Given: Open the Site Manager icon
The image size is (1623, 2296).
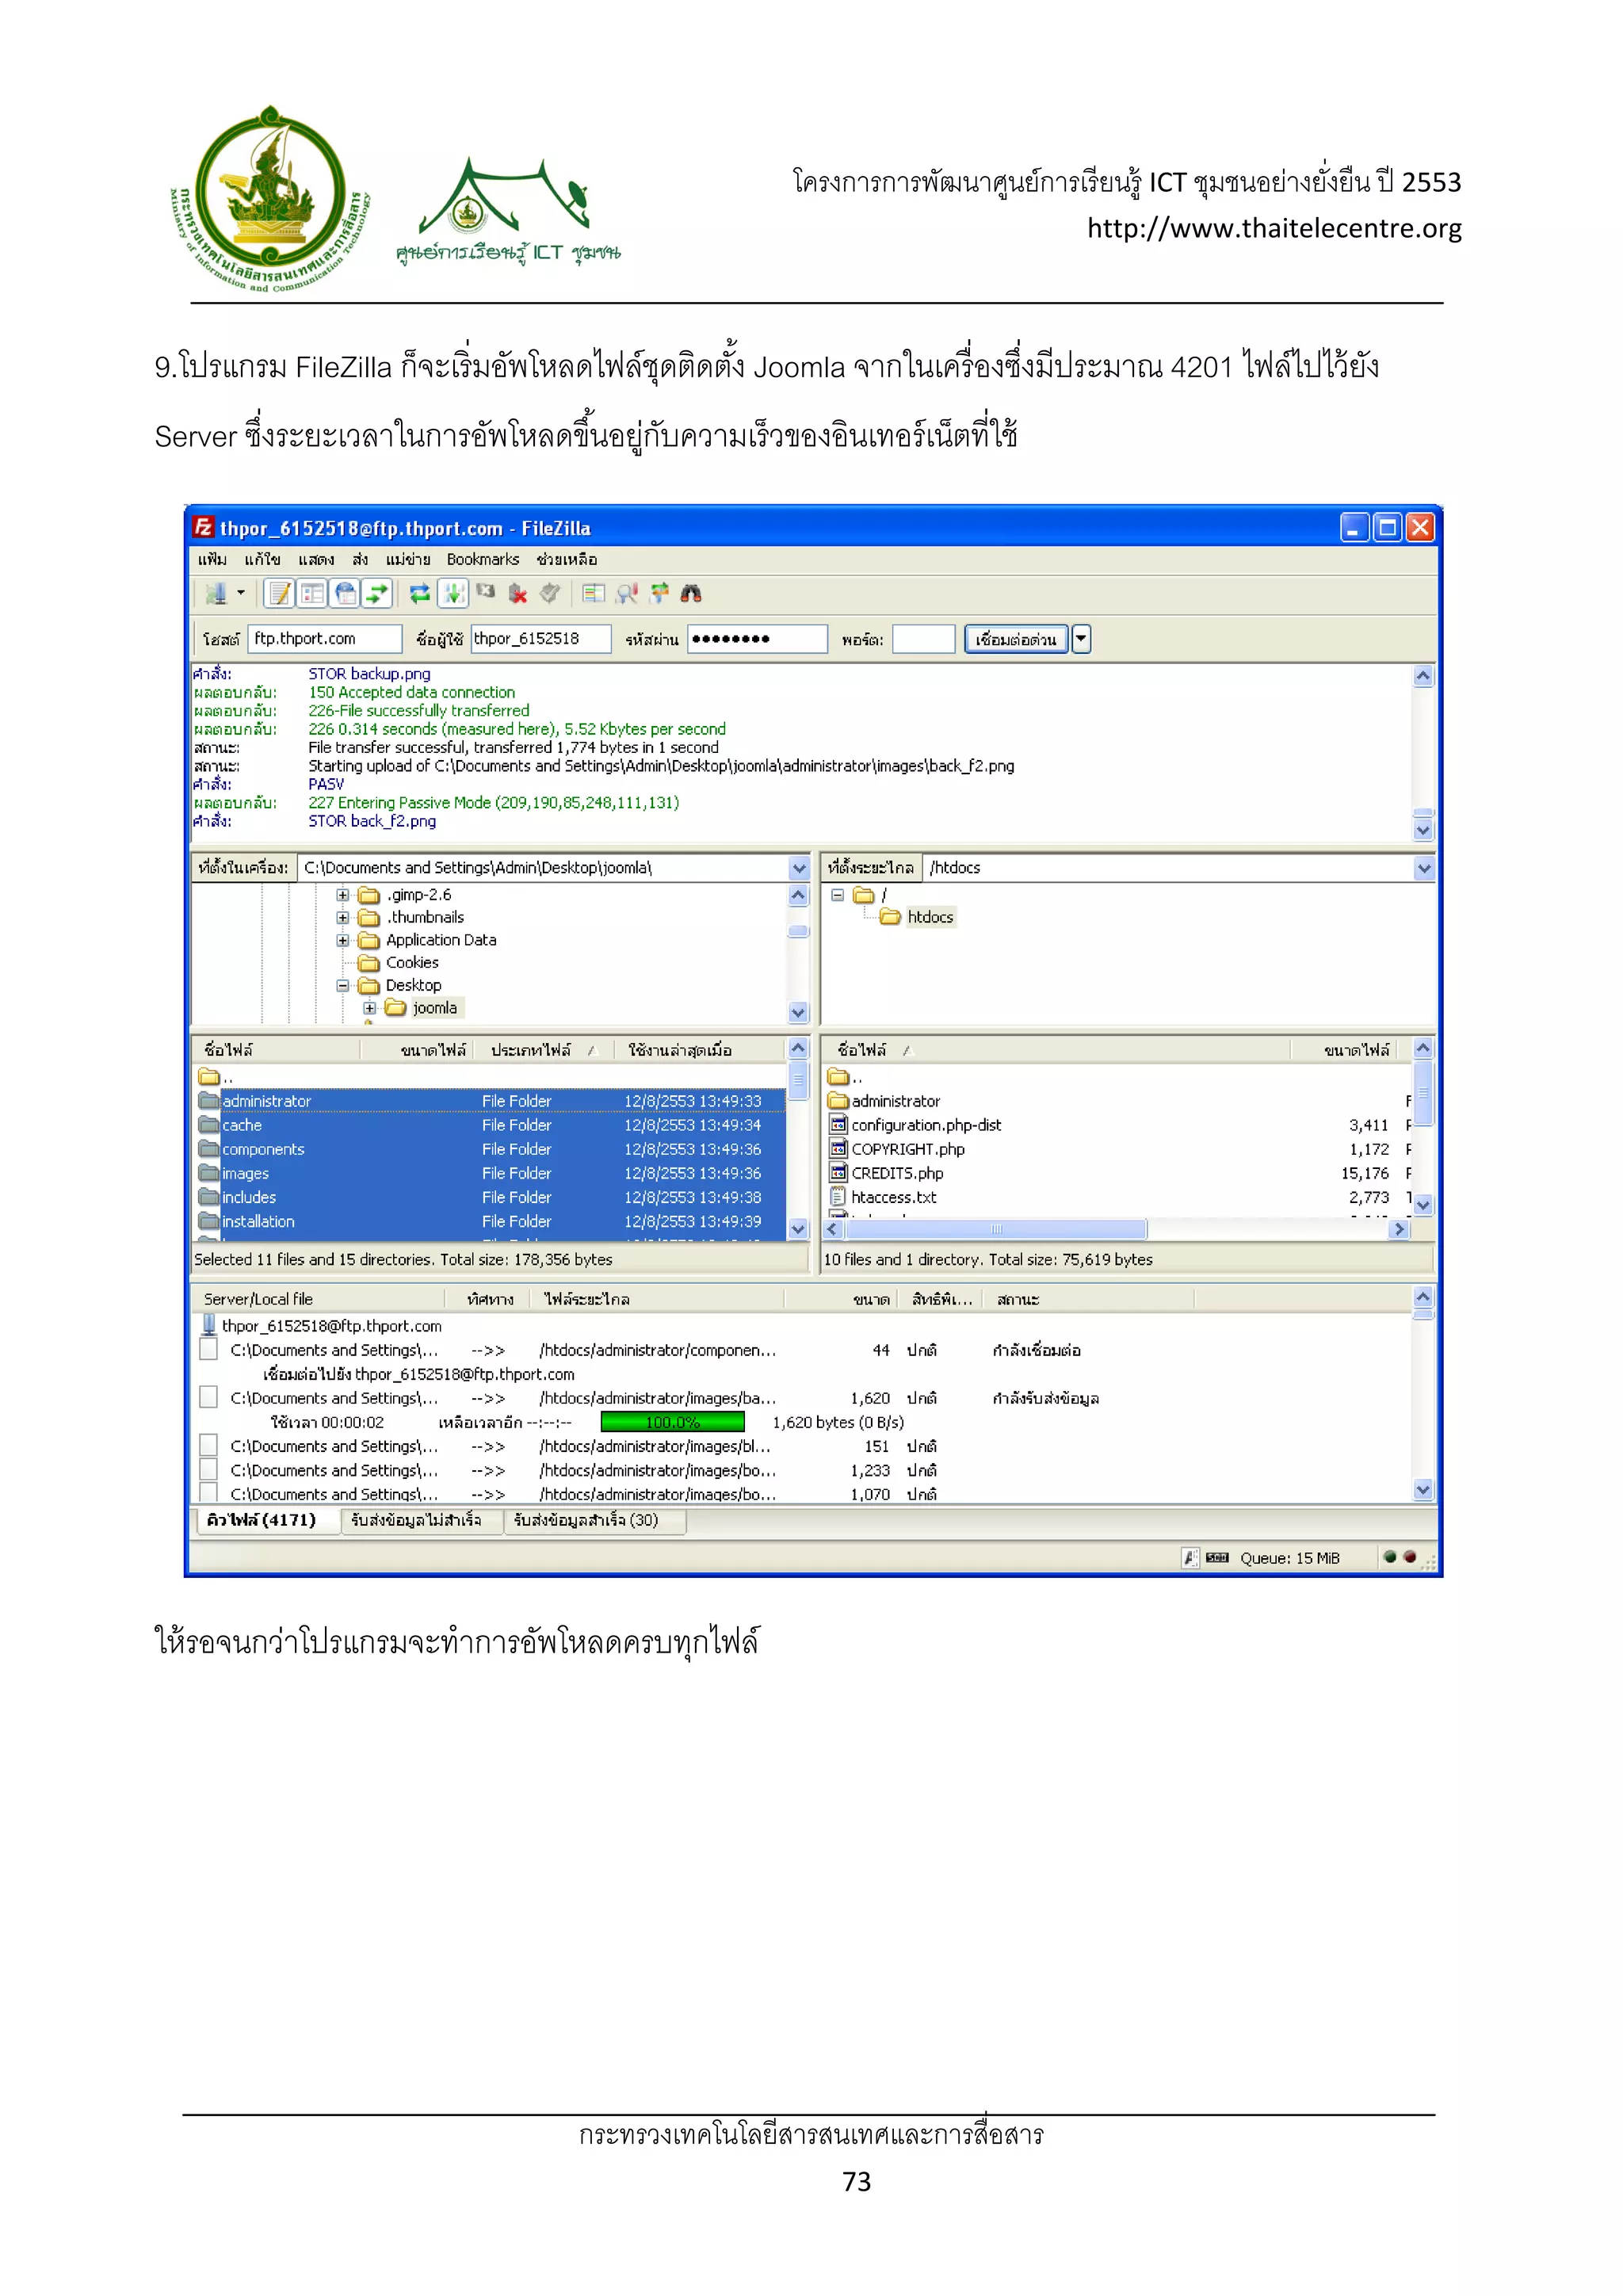Looking at the screenshot, I should (x=216, y=594).
